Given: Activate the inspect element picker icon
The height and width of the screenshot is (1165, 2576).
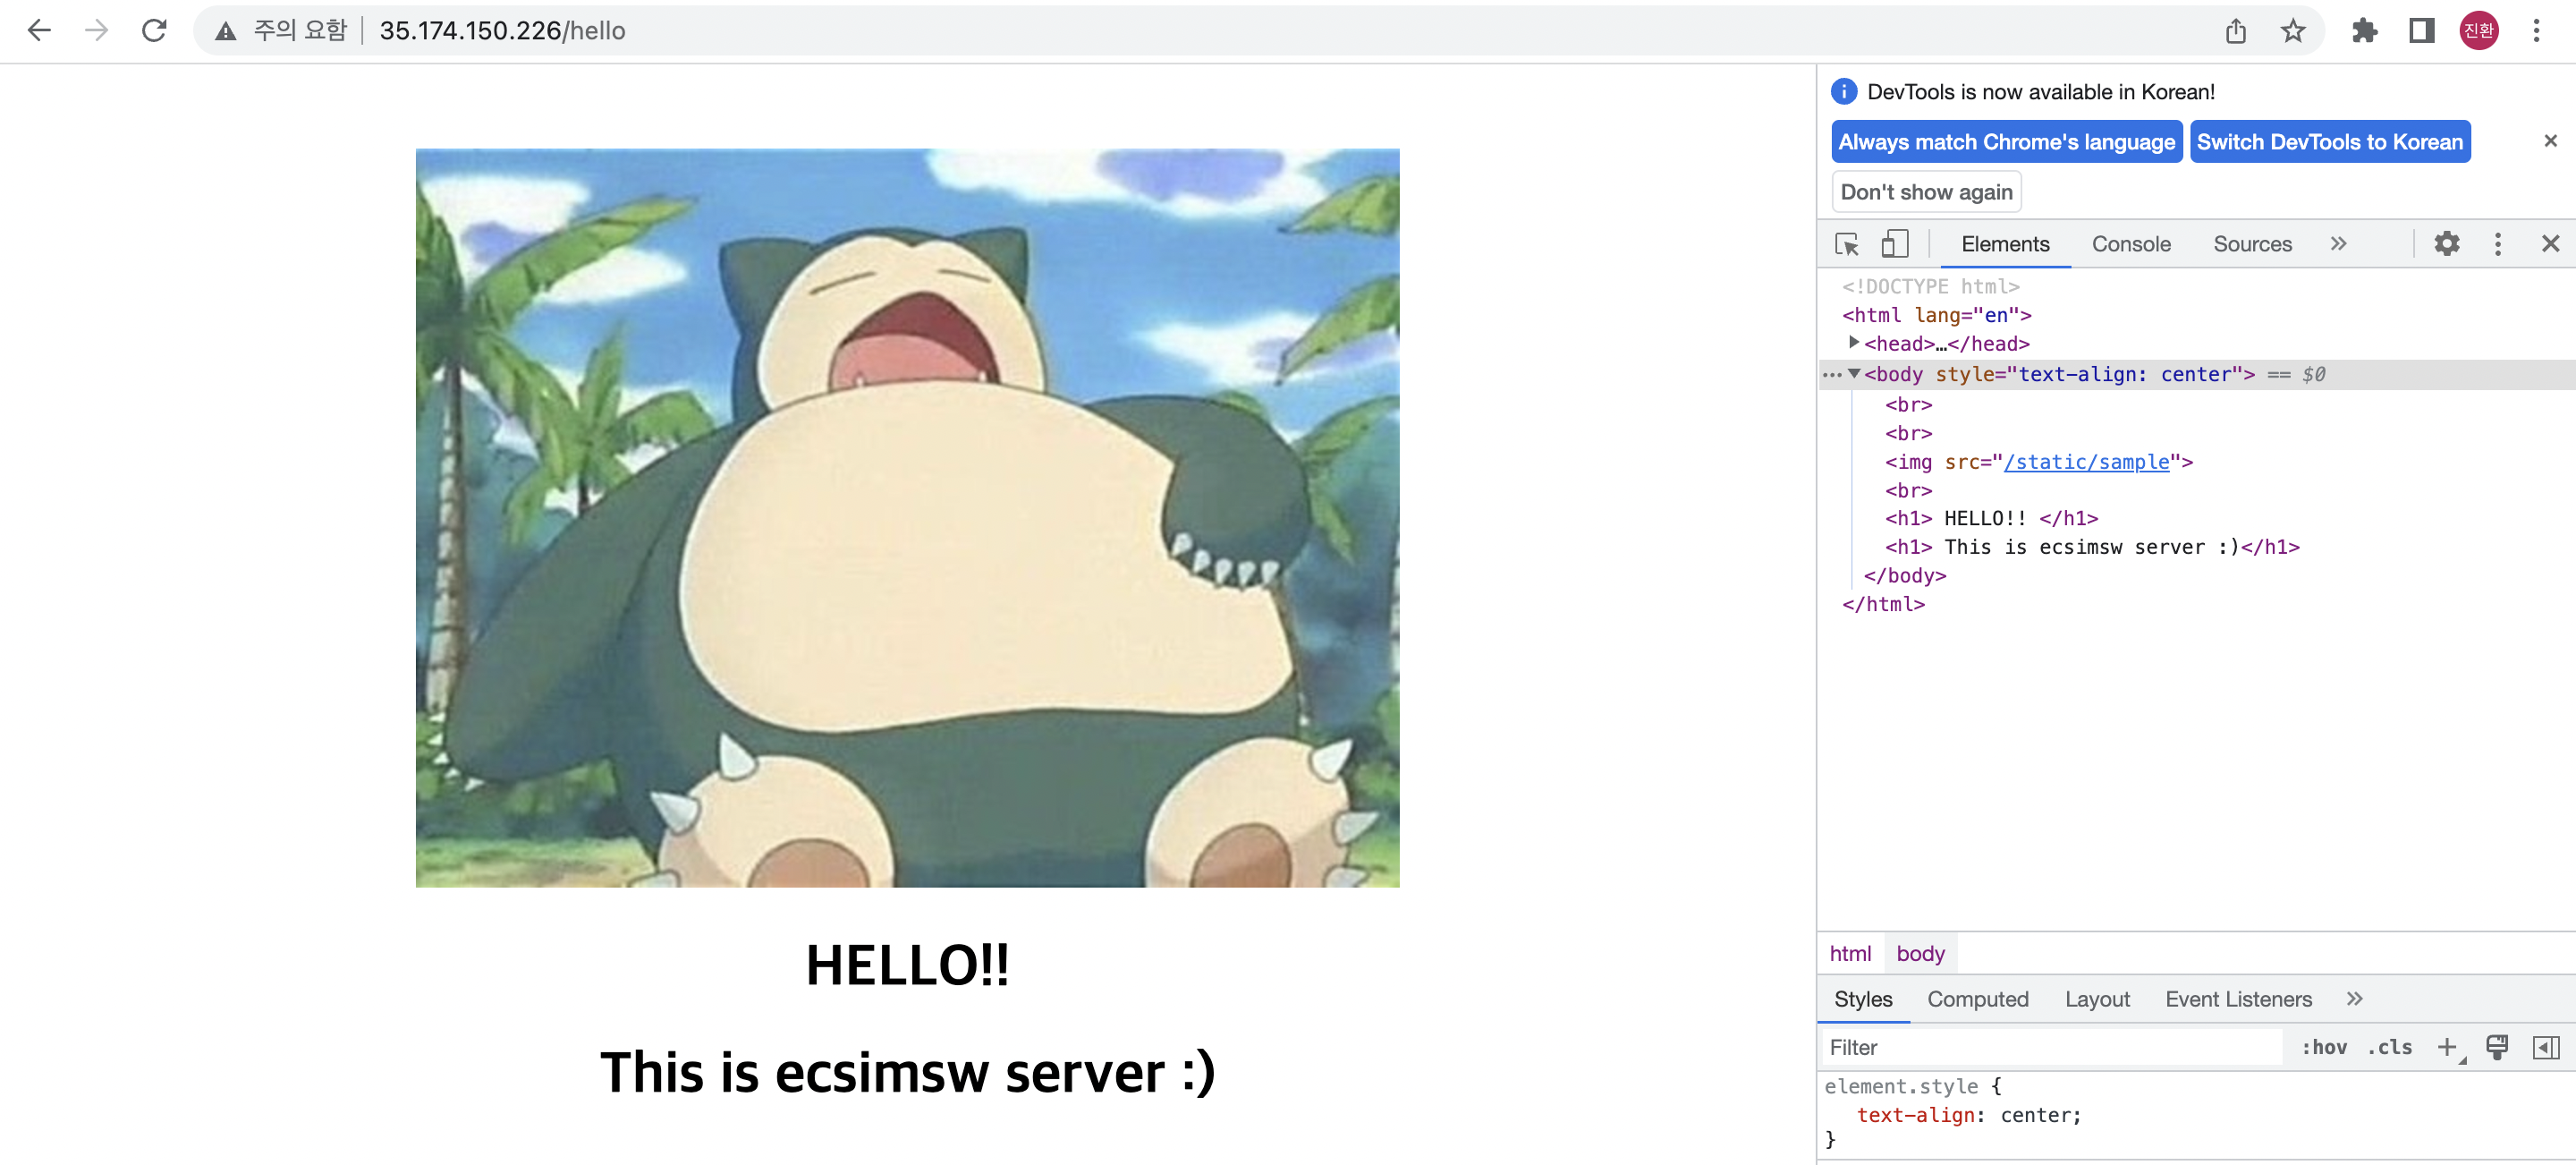Looking at the screenshot, I should [x=1846, y=244].
